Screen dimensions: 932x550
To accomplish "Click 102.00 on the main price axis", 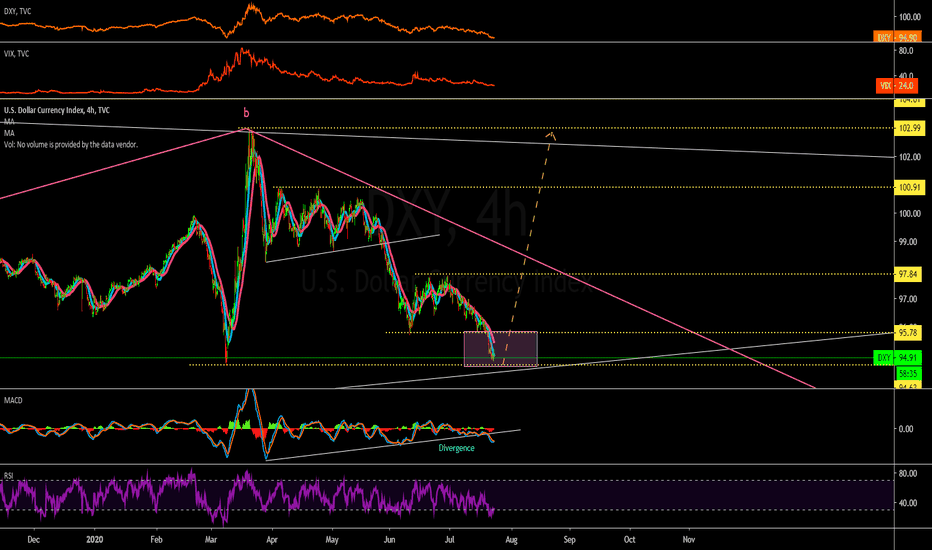I will coord(909,157).
